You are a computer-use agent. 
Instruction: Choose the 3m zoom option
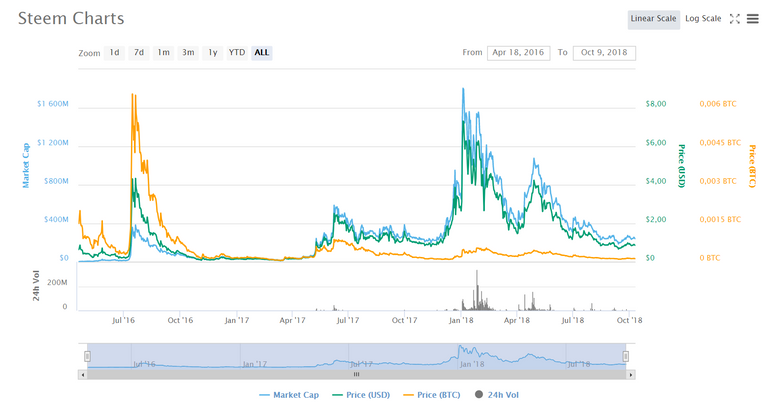point(188,52)
